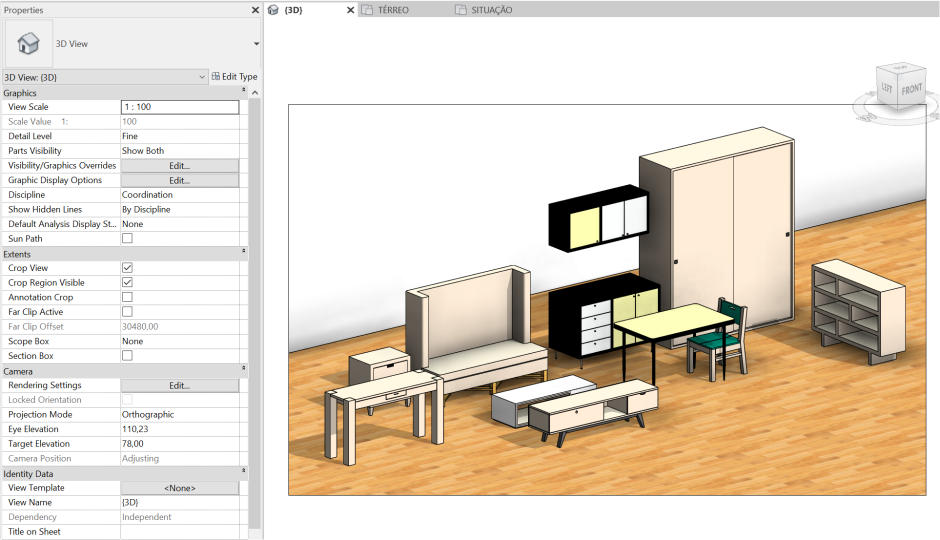
Task: Click the floor plan icon on the TÉRREO tab
Action: 367,10
